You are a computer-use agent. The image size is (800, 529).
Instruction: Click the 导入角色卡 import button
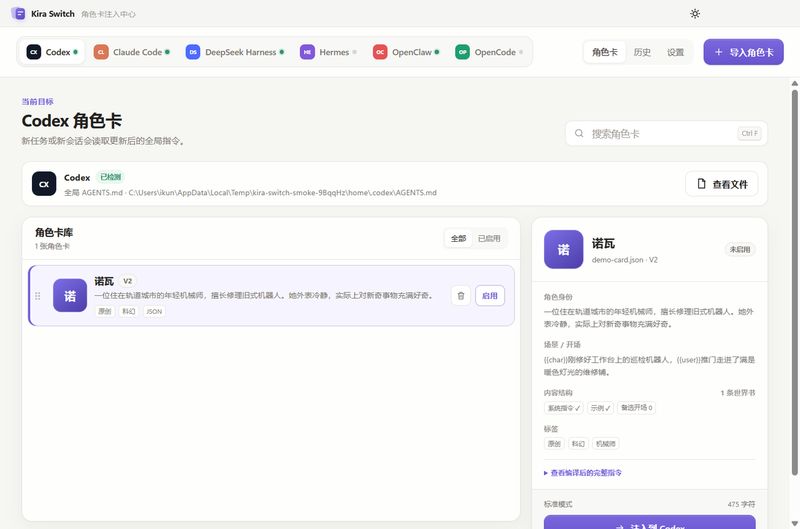coord(743,52)
